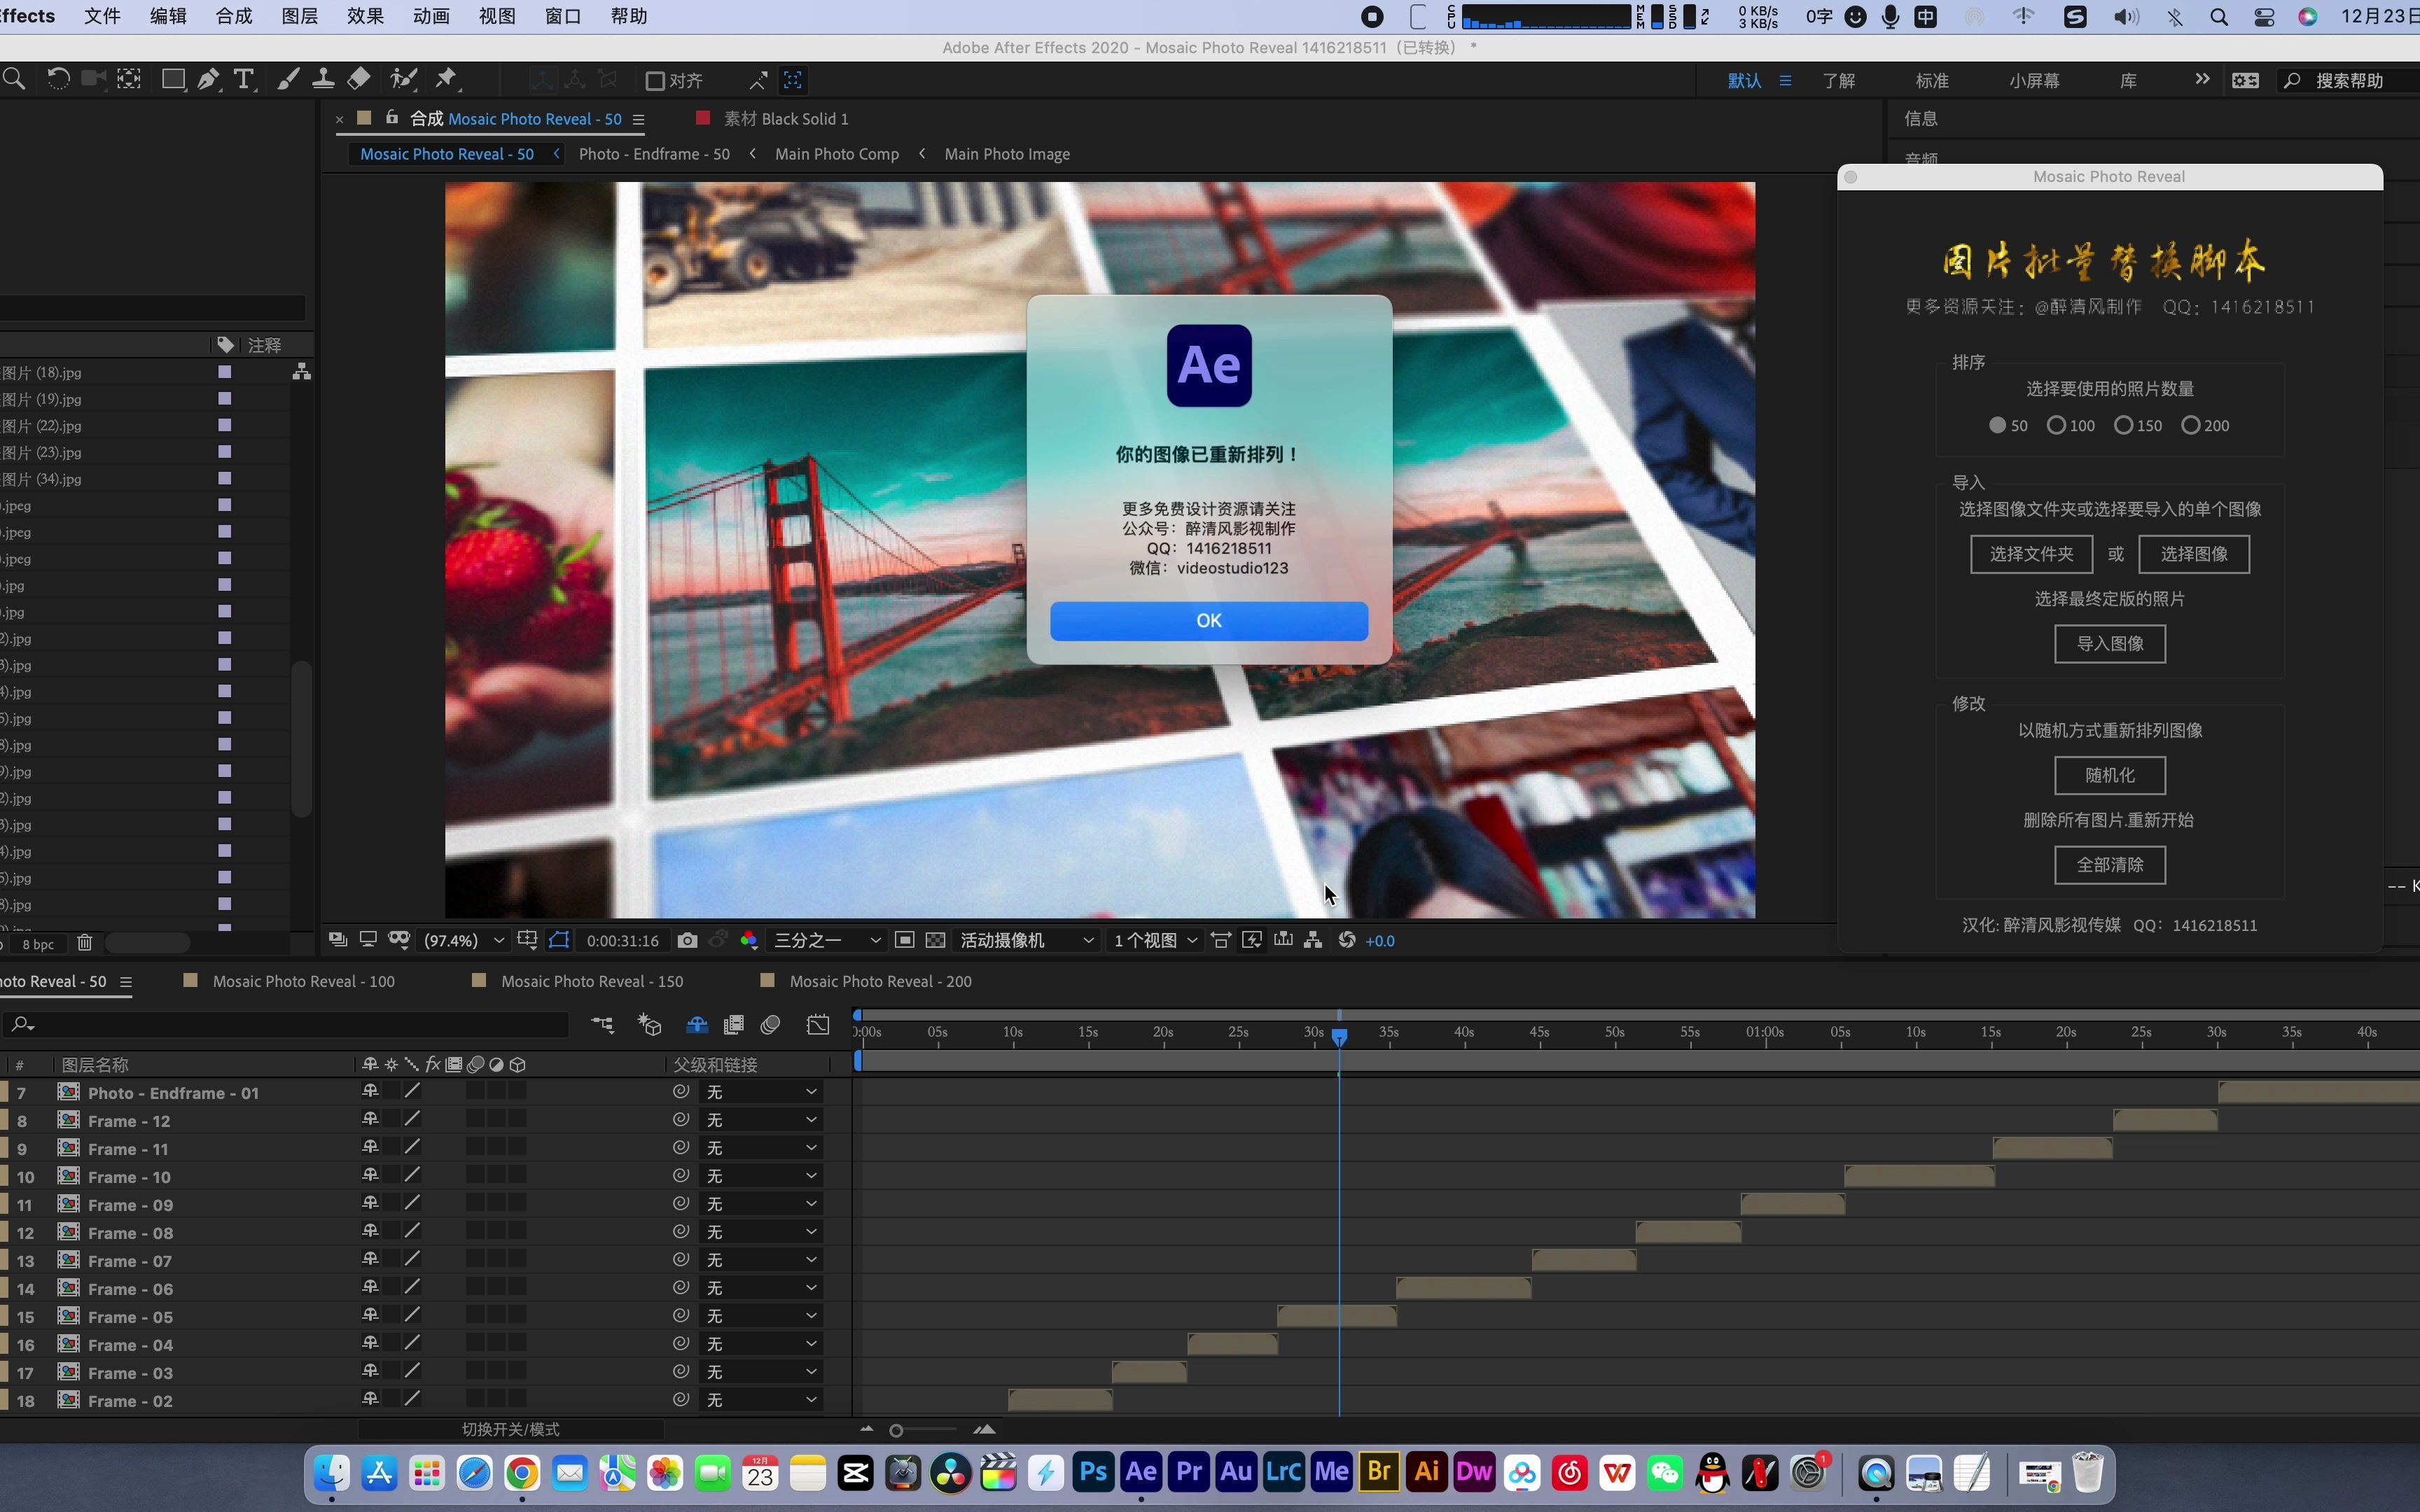Viewport: 2420px width, 1512px height.
Task: Open the 三分之一 resolution dropdown
Action: pyautogui.click(x=827, y=940)
